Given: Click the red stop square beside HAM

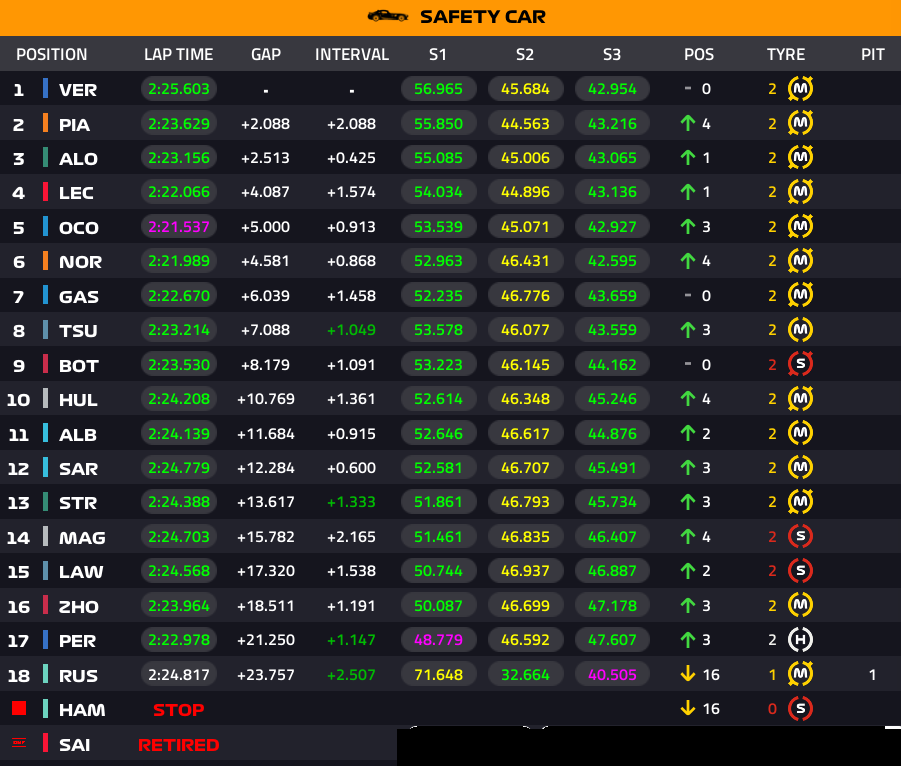Looking at the screenshot, I should click(x=19, y=708).
